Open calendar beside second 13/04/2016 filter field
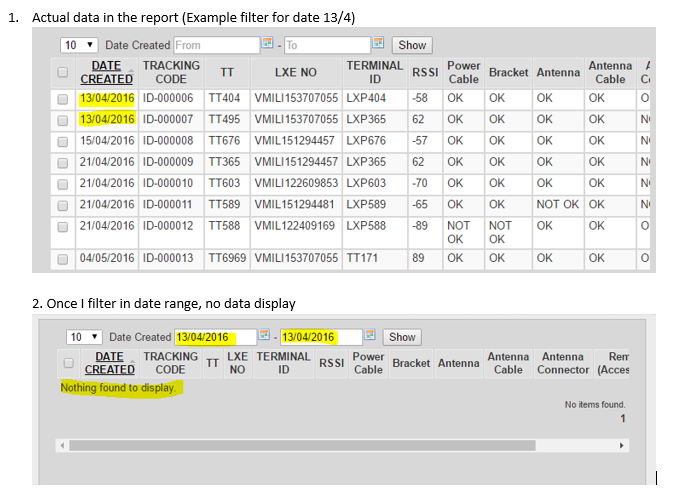This screenshot has width=681, height=500. click(369, 337)
